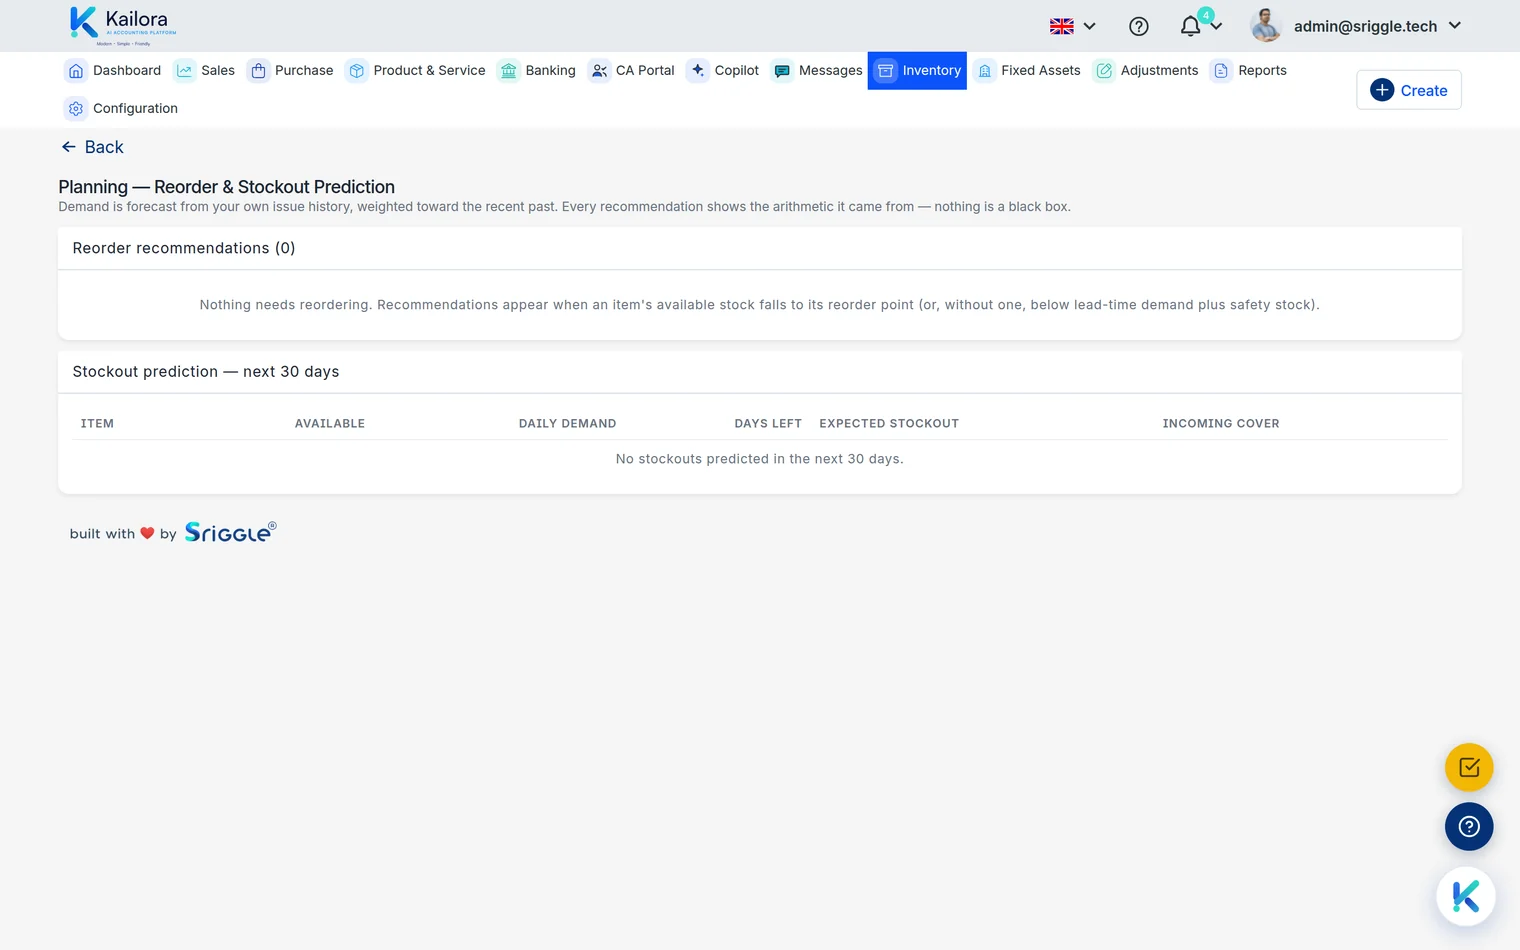The width and height of the screenshot is (1520, 950).
Task: Go back using the Back link
Action: pyautogui.click(x=92, y=147)
